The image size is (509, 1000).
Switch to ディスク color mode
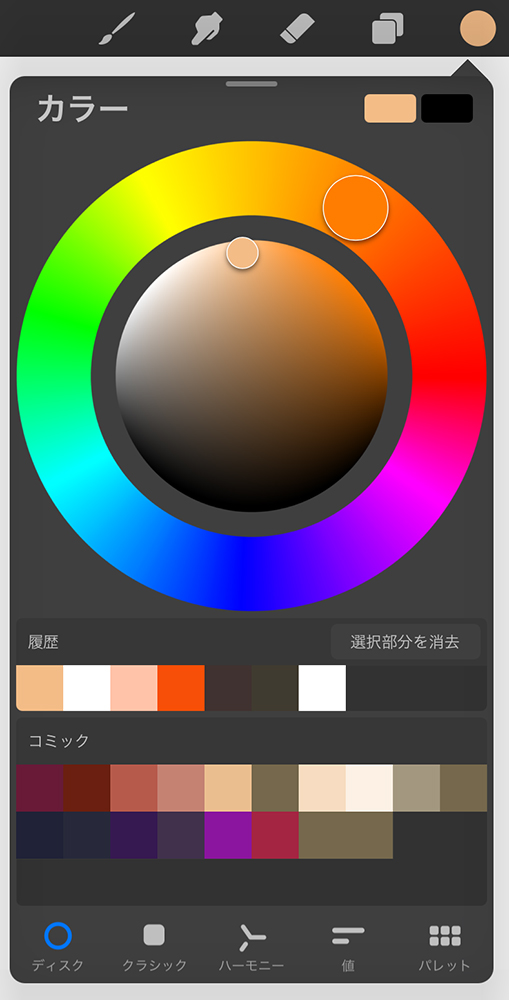[x=58, y=946]
